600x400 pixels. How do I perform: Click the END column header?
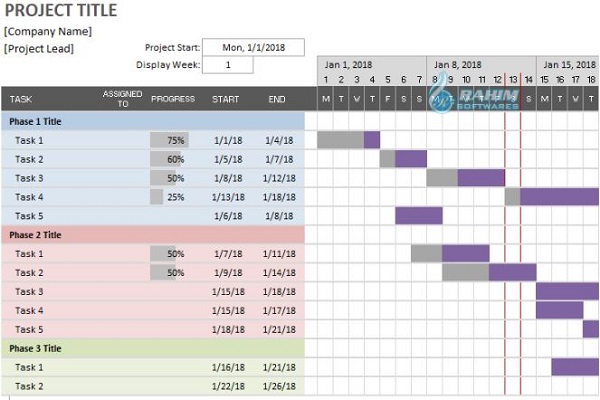(276, 99)
